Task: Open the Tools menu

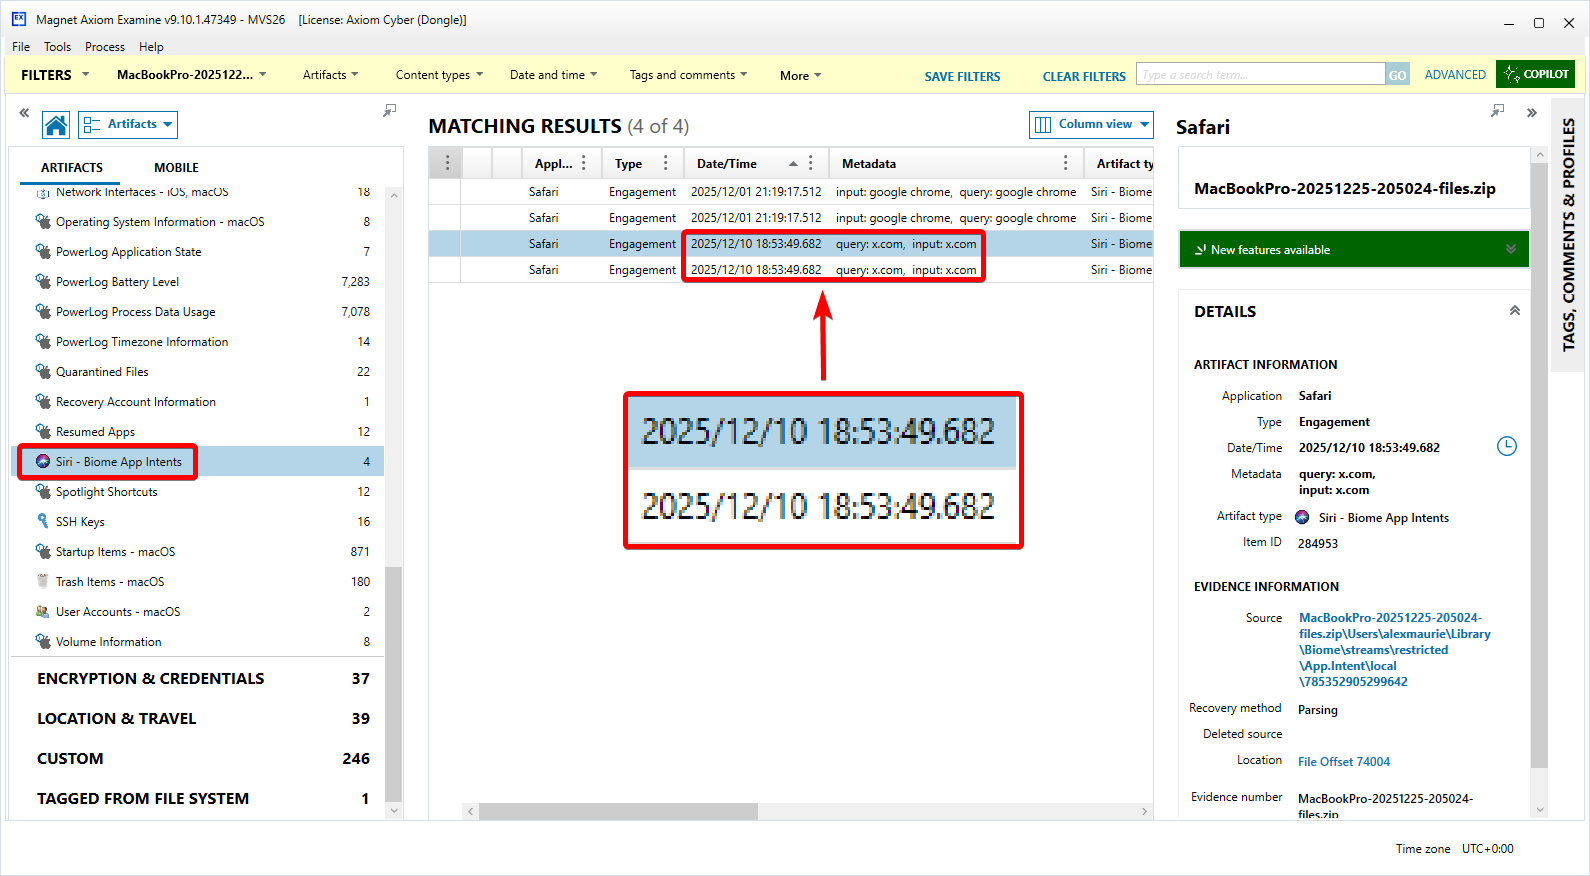Action: click(57, 47)
